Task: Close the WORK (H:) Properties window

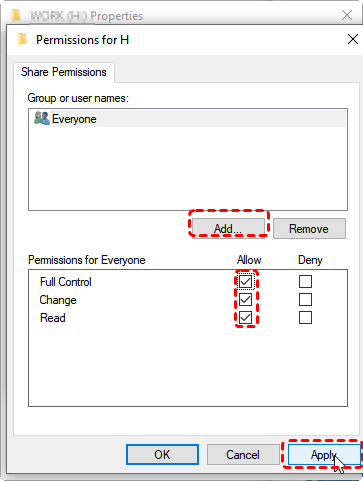Action: (347, 15)
